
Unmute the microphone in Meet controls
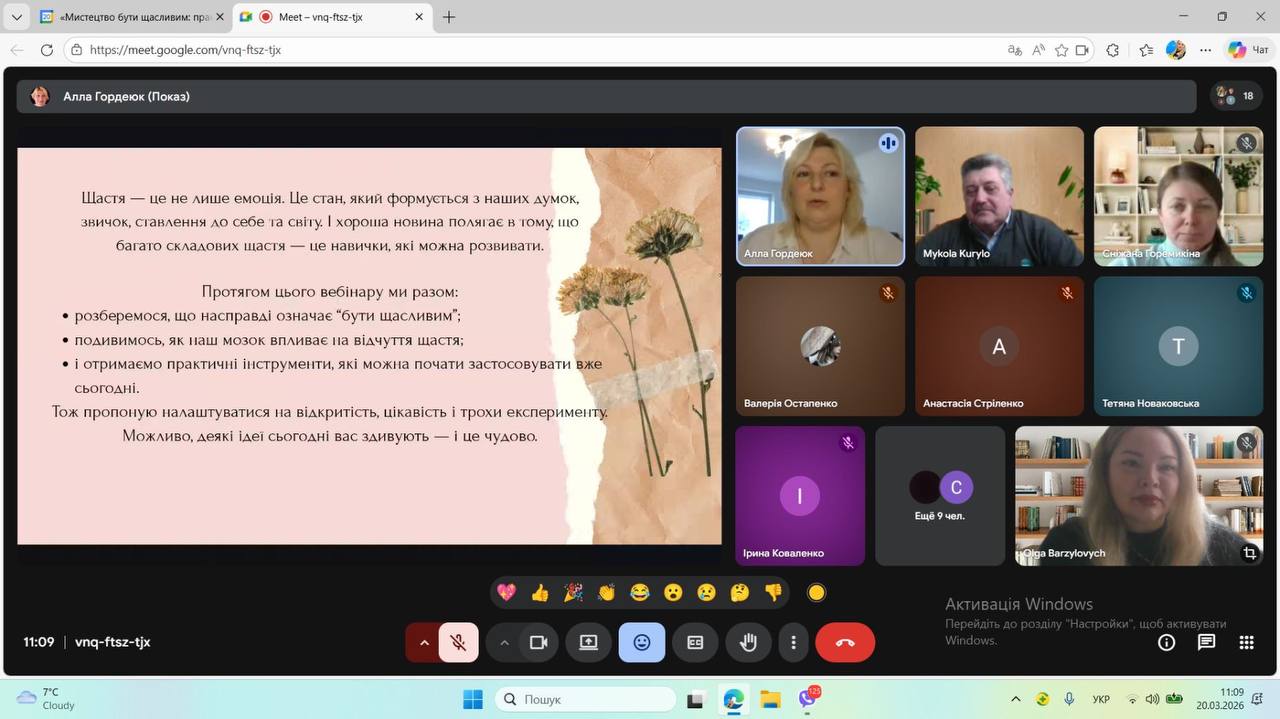459,643
